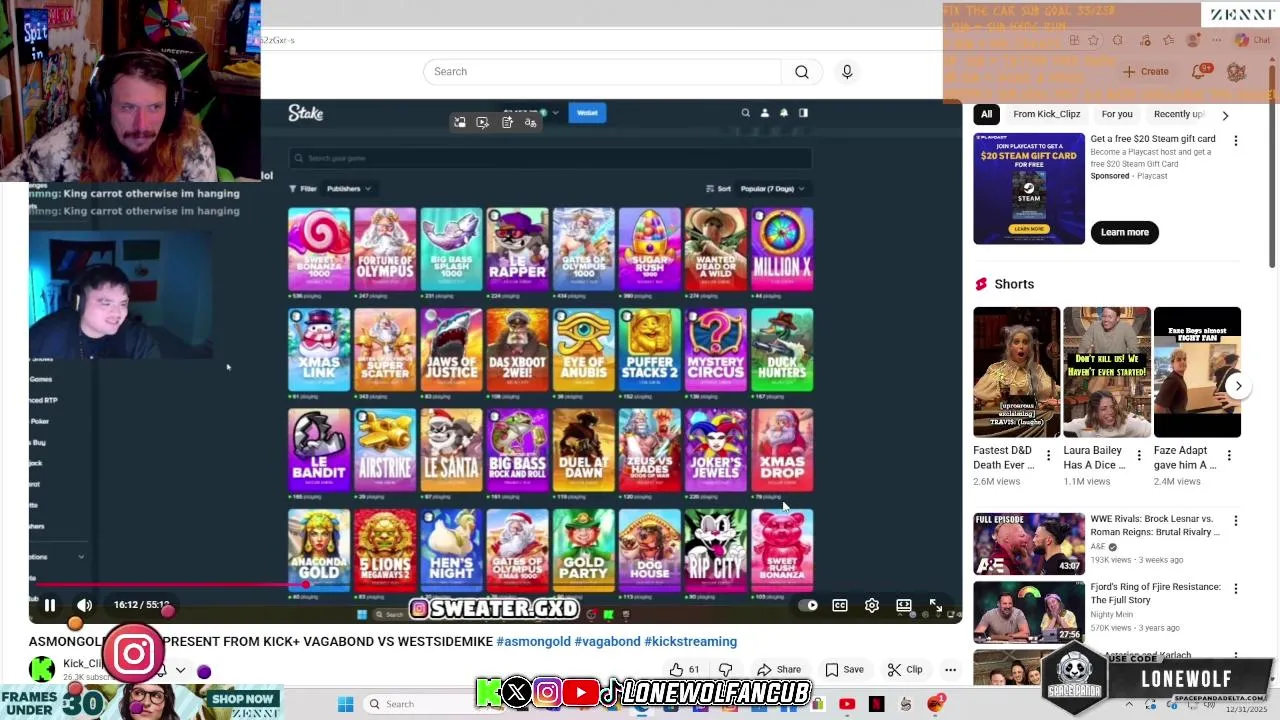Click Edge favorites star icon

(x=1093, y=40)
